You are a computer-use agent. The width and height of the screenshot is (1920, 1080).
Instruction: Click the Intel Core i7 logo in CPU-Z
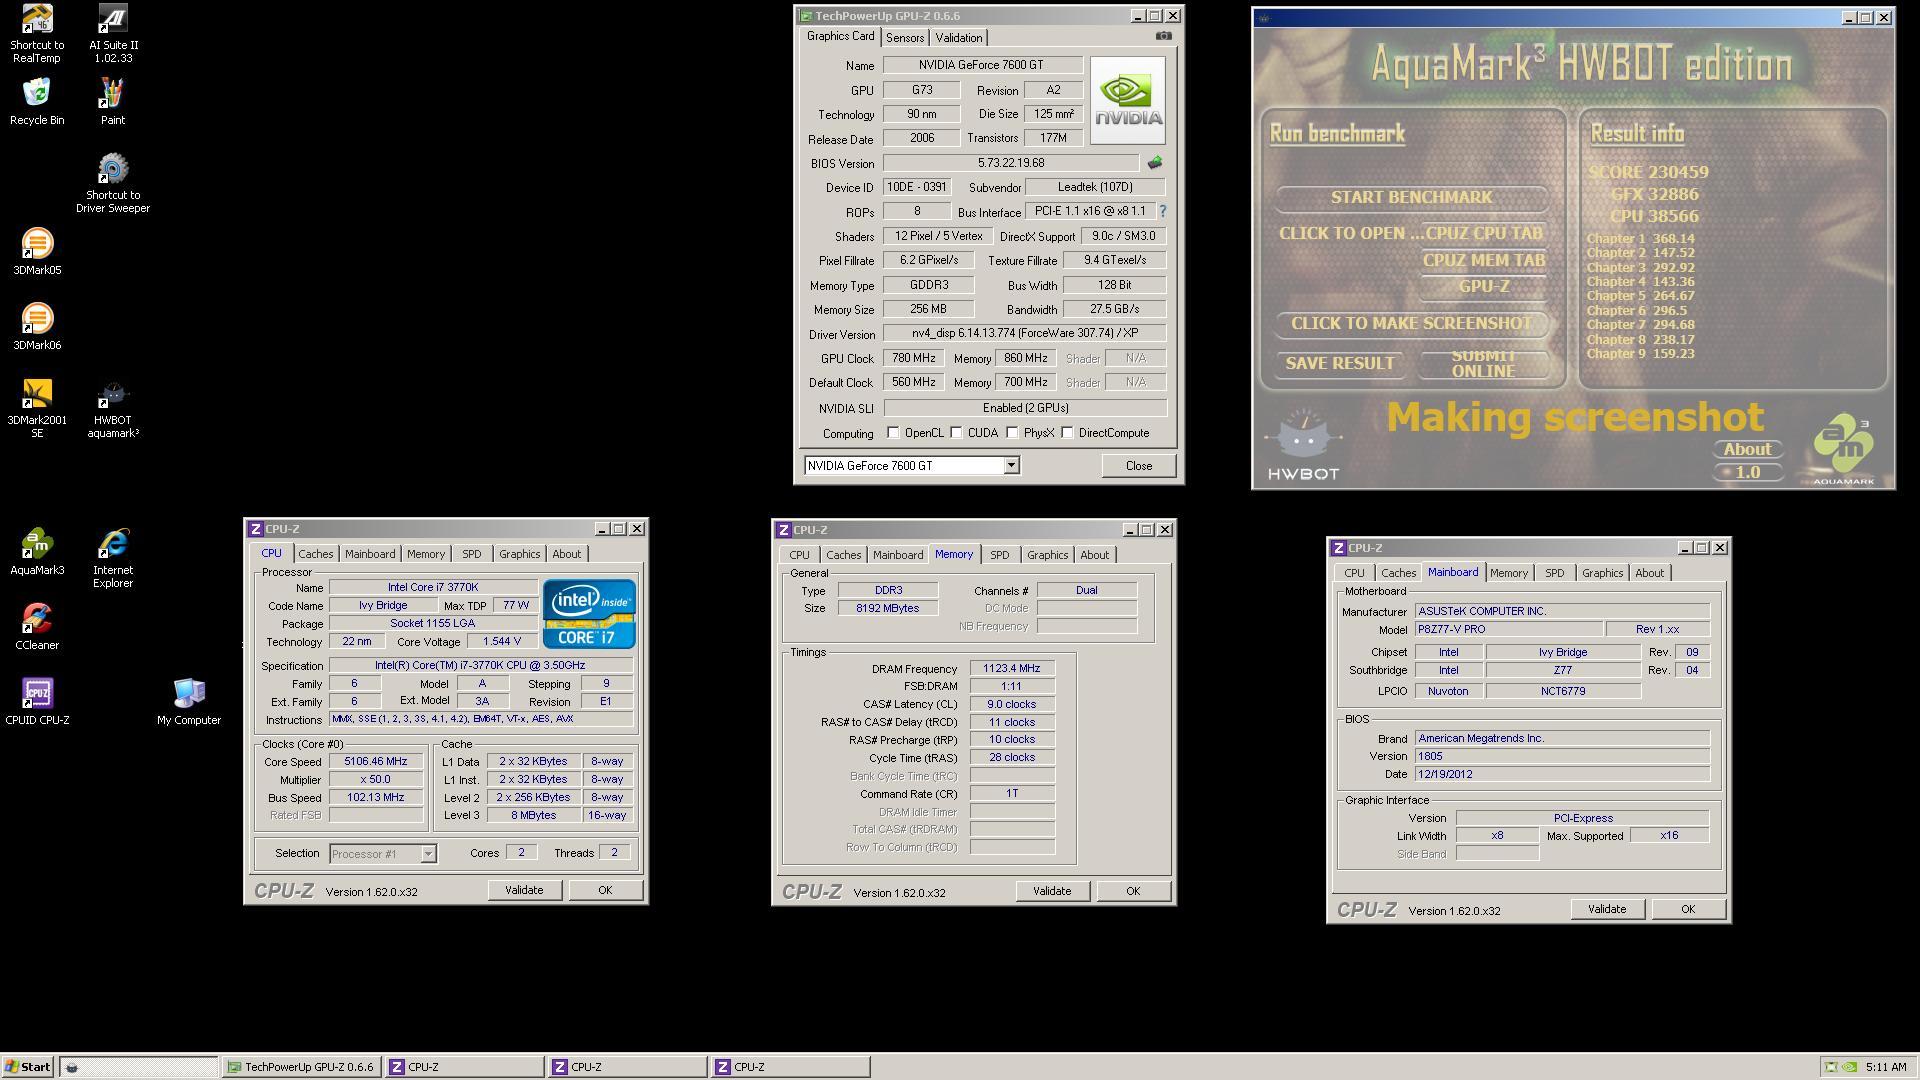pos(589,613)
